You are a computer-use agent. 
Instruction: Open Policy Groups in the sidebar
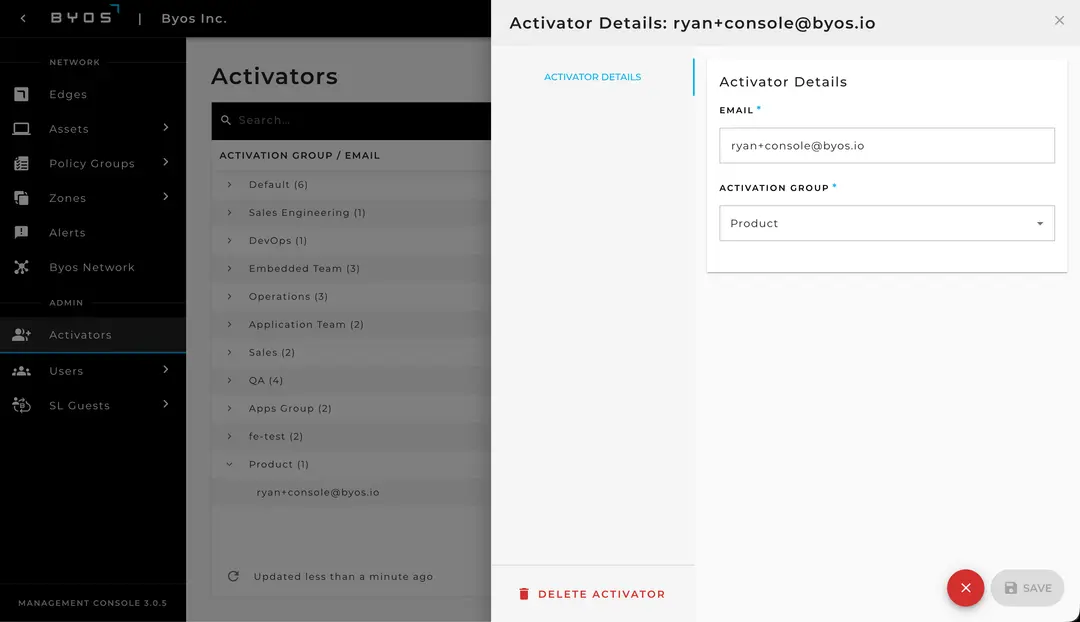93,163
